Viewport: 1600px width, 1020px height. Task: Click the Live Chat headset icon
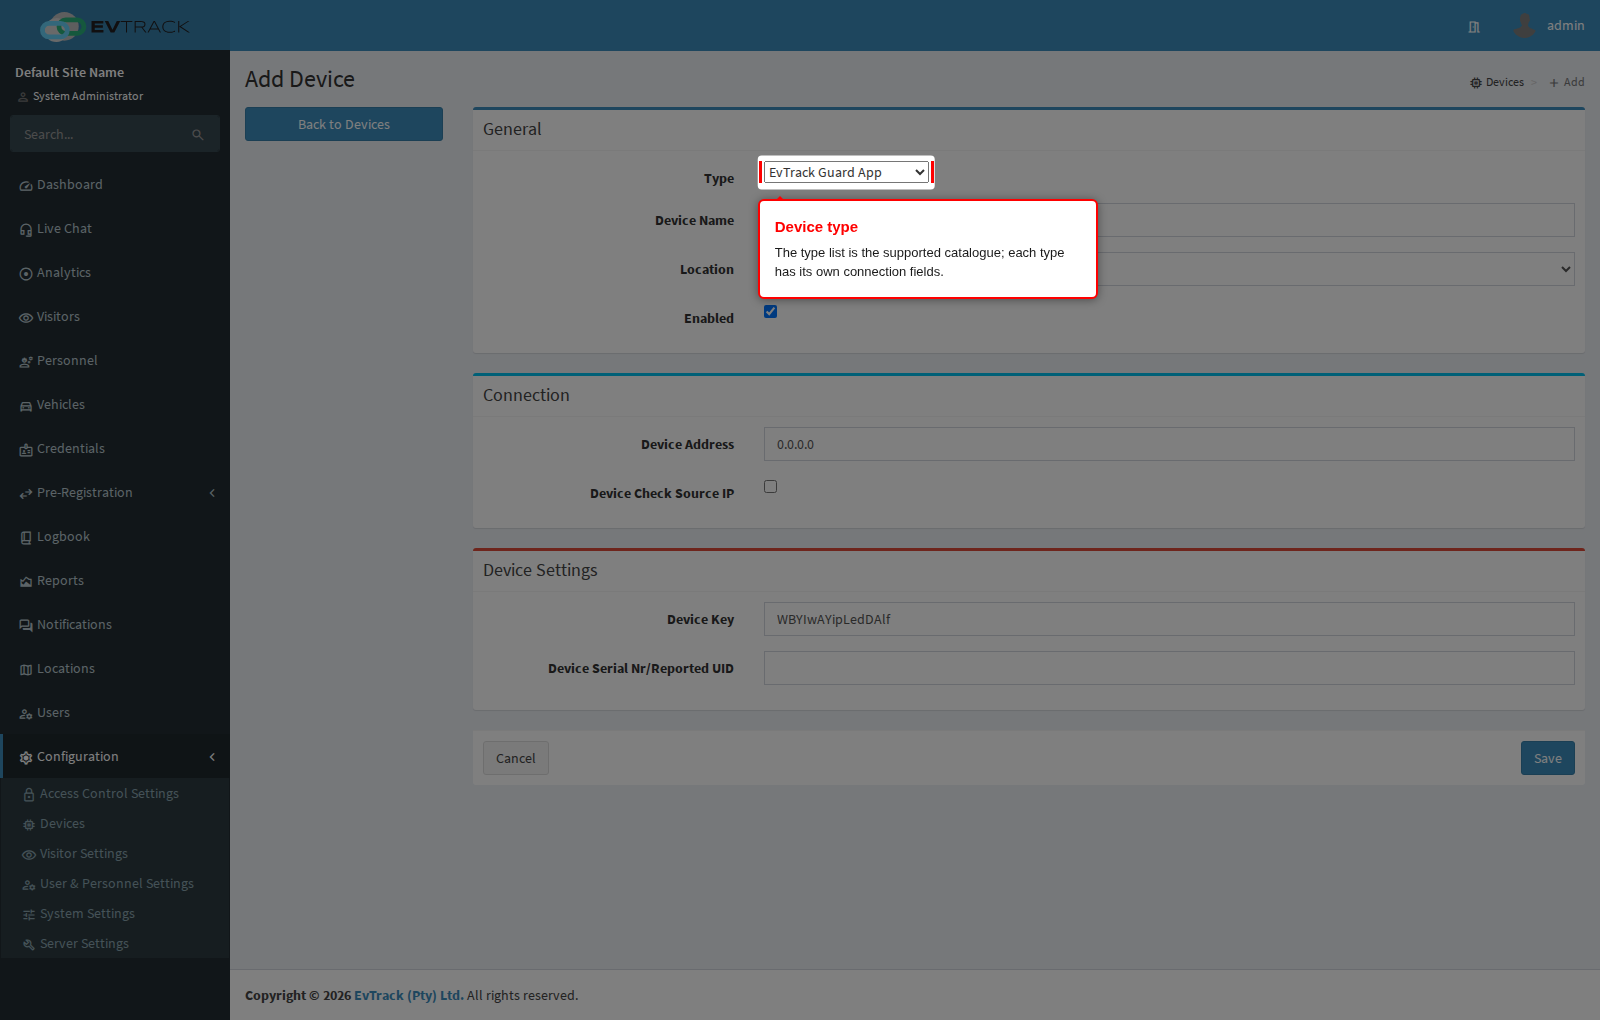26,230
